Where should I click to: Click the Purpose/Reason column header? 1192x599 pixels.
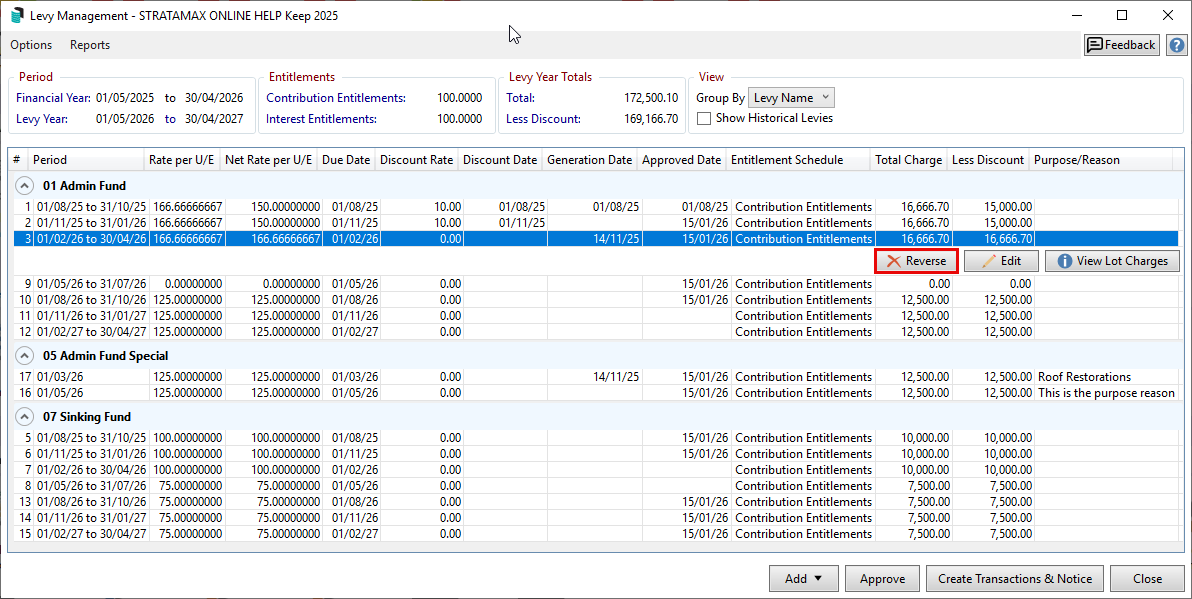[1101, 160]
